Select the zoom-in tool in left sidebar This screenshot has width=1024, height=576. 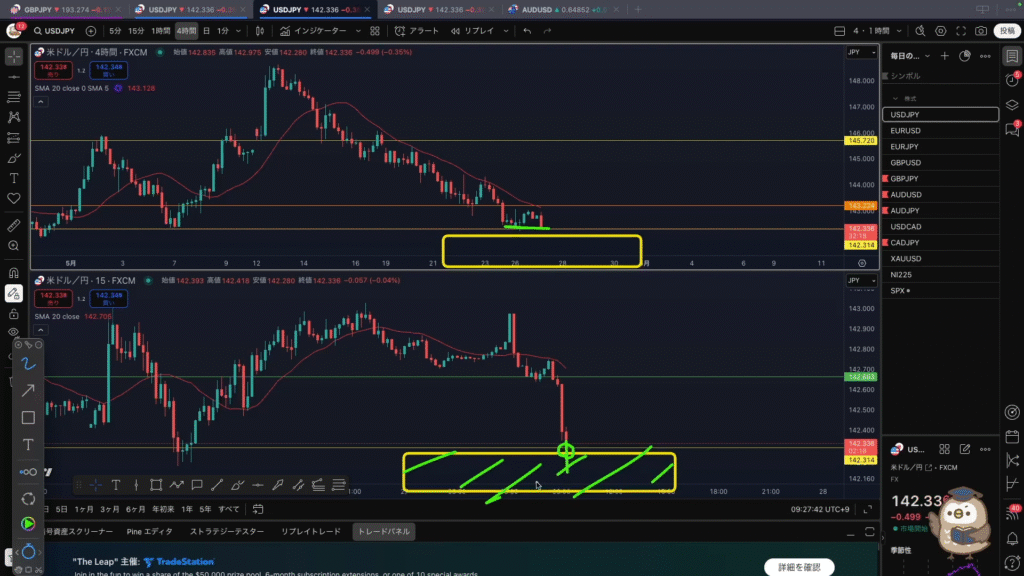(x=14, y=246)
